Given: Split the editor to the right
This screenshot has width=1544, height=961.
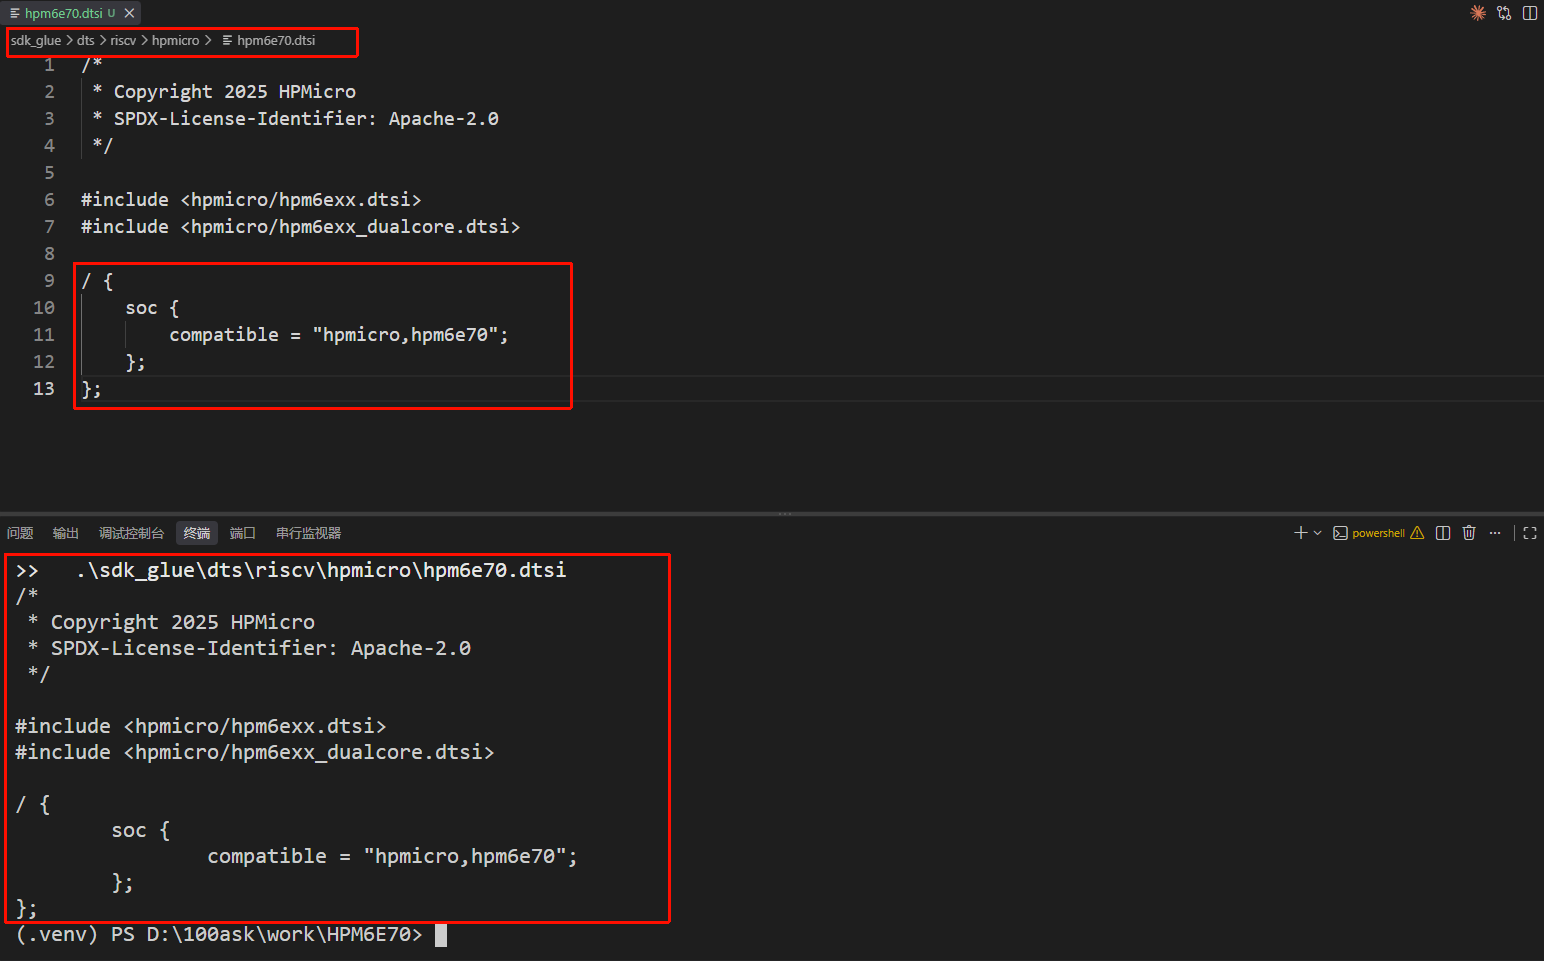Looking at the screenshot, I should point(1530,13).
